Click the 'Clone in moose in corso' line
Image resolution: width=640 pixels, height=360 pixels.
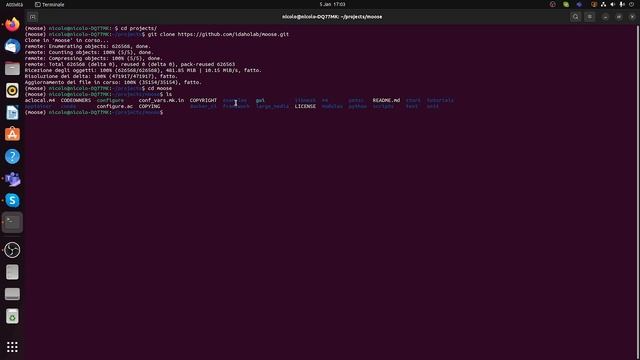[67, 40]
